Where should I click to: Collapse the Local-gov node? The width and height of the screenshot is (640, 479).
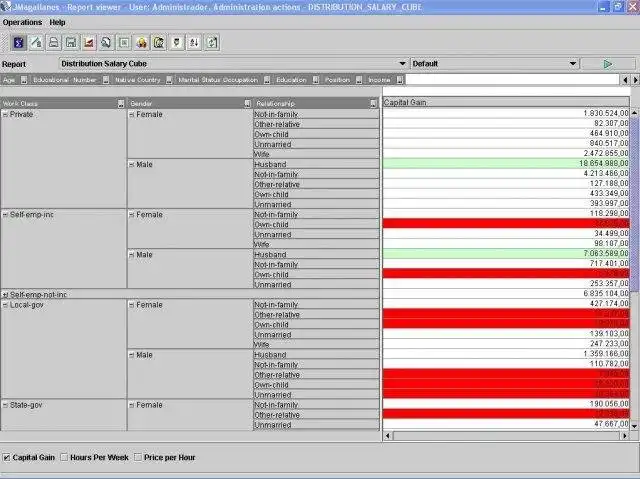tap(5, 305)
